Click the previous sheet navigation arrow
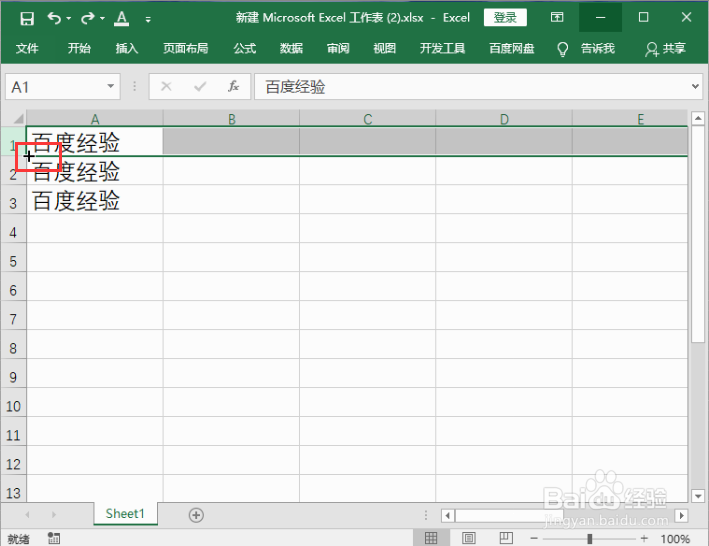 click(x=28, y=514)
